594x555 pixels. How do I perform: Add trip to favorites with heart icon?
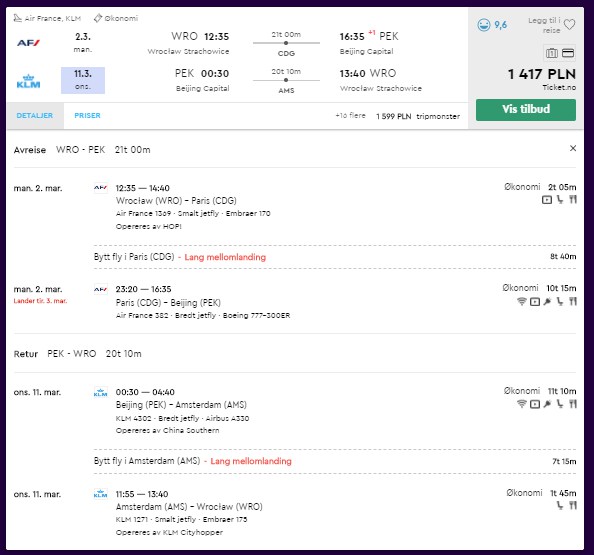coord(569,25)
